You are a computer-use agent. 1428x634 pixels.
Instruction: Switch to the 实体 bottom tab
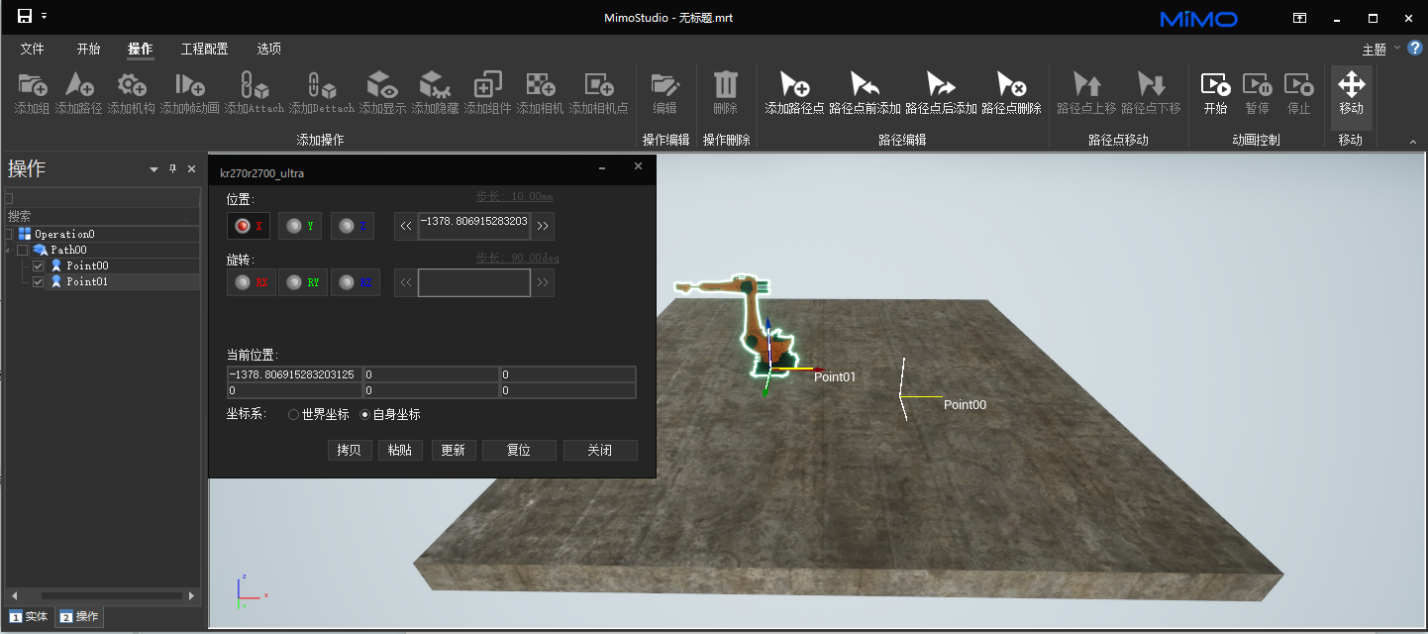tap(28, 617)
